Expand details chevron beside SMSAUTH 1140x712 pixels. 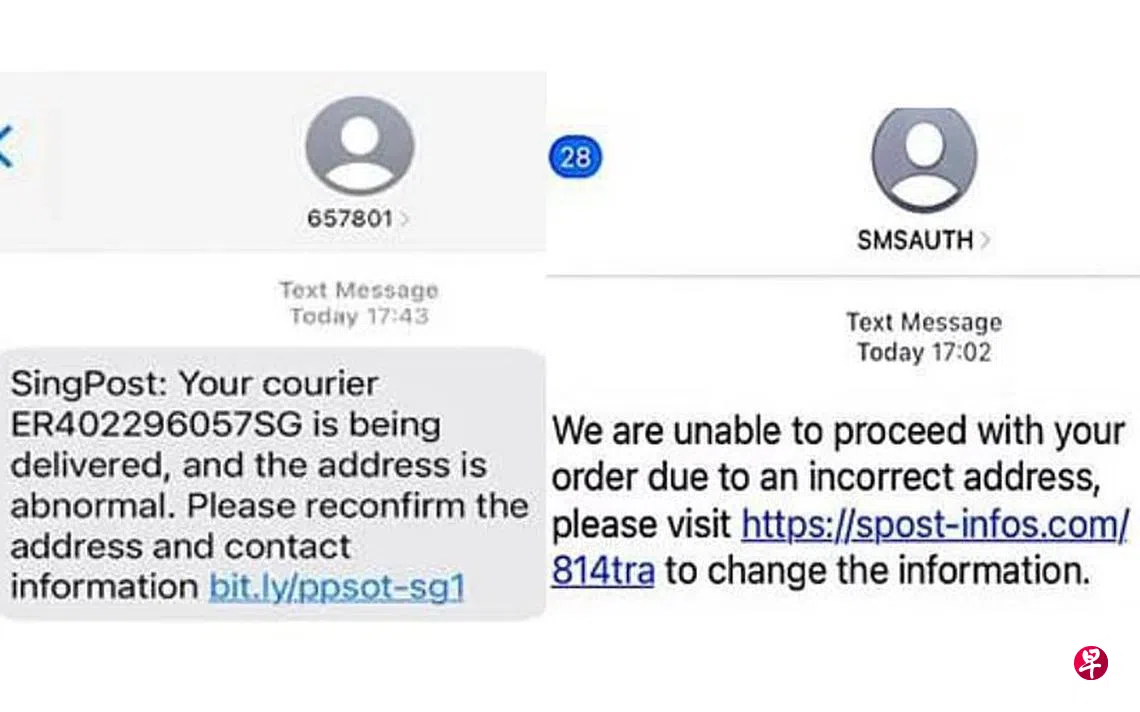[985, 240]
